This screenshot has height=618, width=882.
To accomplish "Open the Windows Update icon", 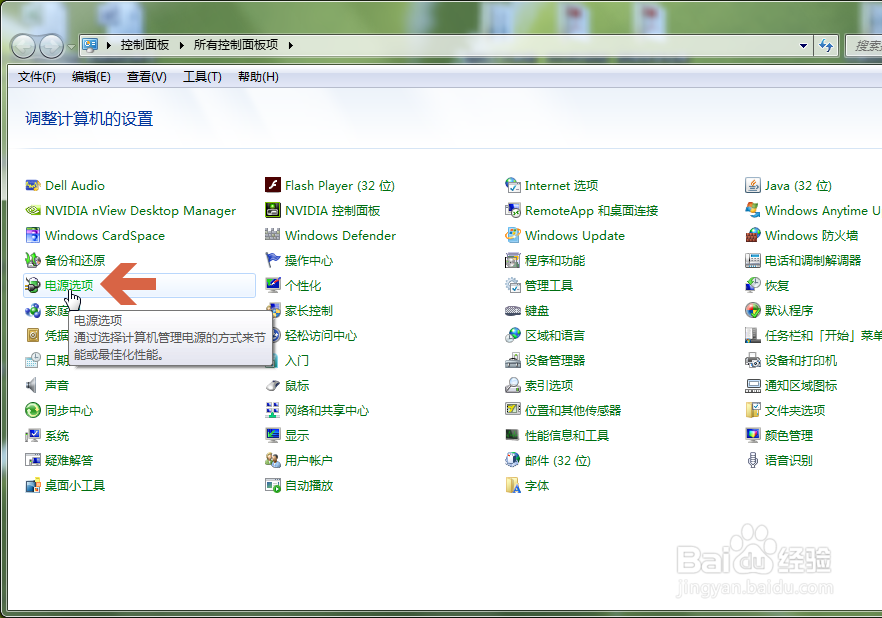I will pos(513,235).
